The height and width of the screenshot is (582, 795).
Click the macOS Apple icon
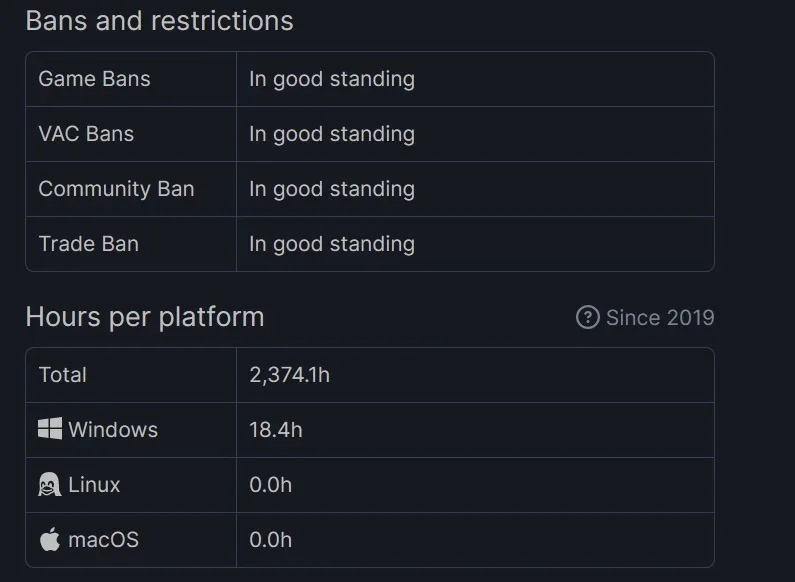point(50,539)
